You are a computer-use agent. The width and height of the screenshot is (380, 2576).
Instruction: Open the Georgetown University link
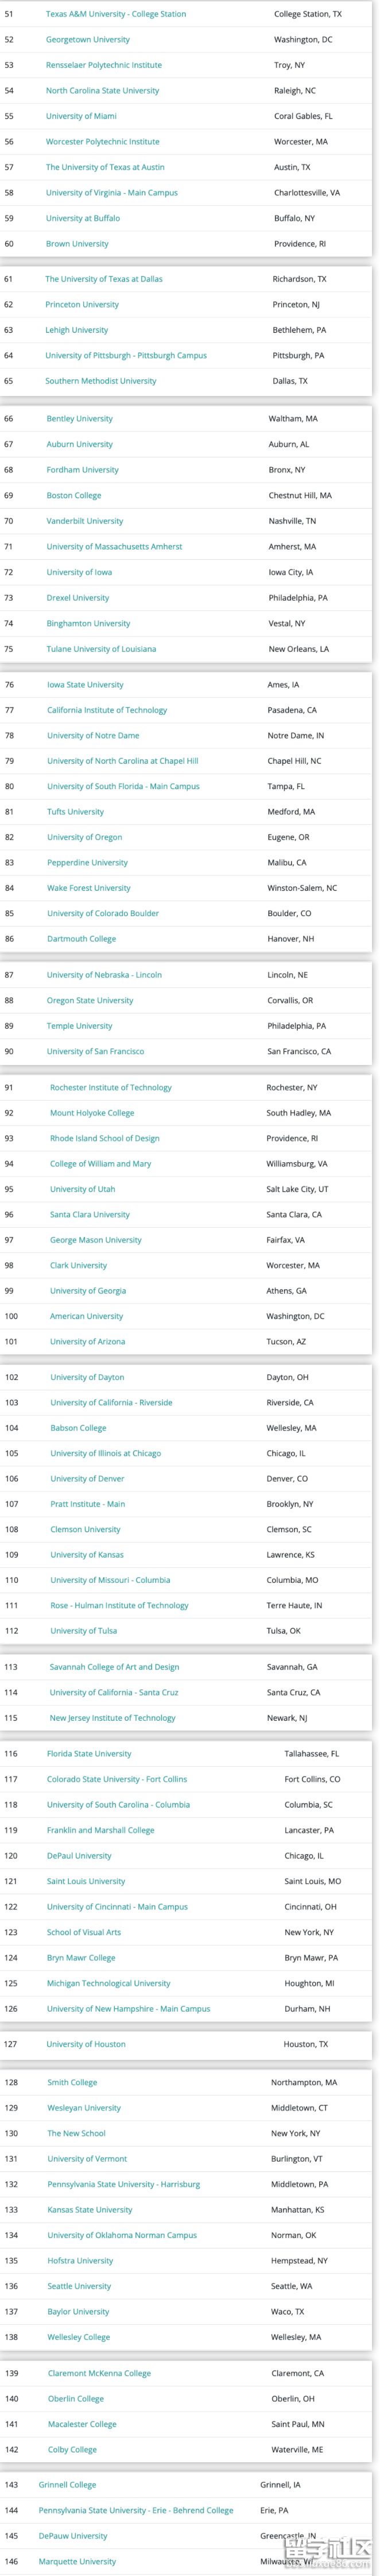coord(88,40)
